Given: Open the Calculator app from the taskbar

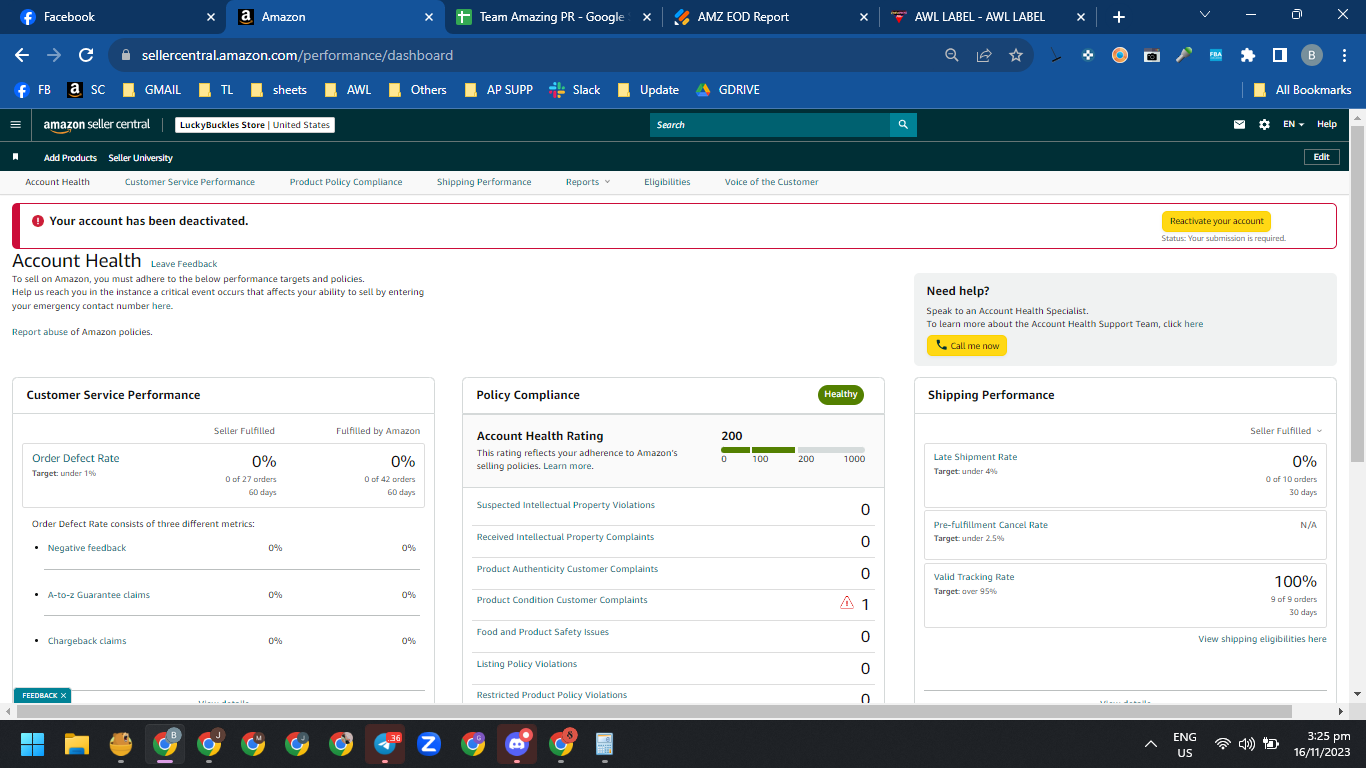Looking at the screenshot, I should (x=604, y=744).
